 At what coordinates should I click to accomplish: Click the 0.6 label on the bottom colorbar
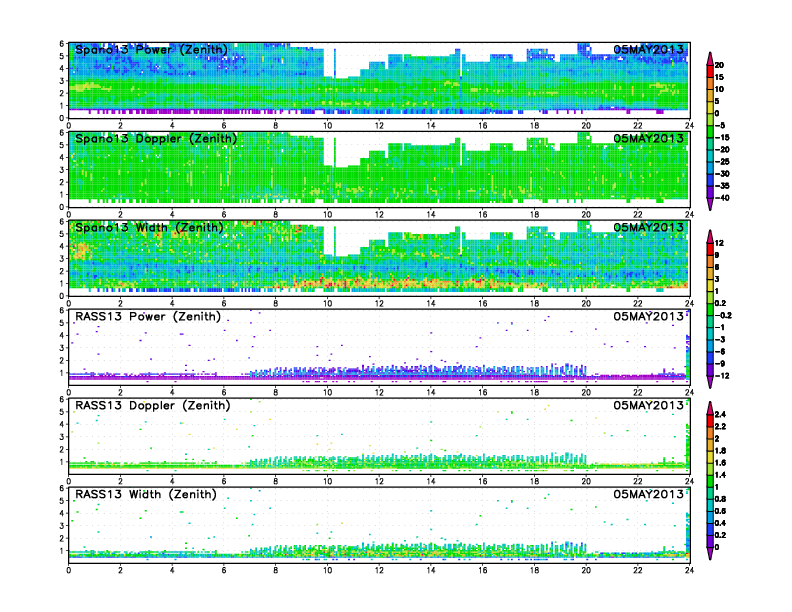click(720, 511)
